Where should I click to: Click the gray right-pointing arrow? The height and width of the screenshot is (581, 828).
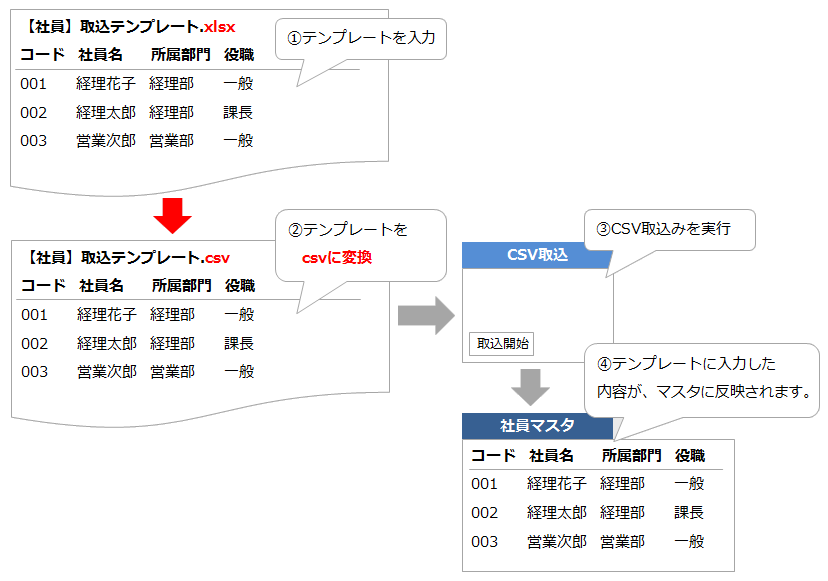coord(423,316)
